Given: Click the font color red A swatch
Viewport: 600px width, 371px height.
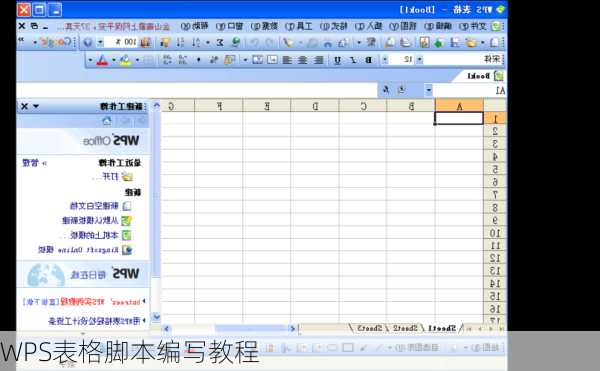Looking at the screenshot, I should pos(102,60).
